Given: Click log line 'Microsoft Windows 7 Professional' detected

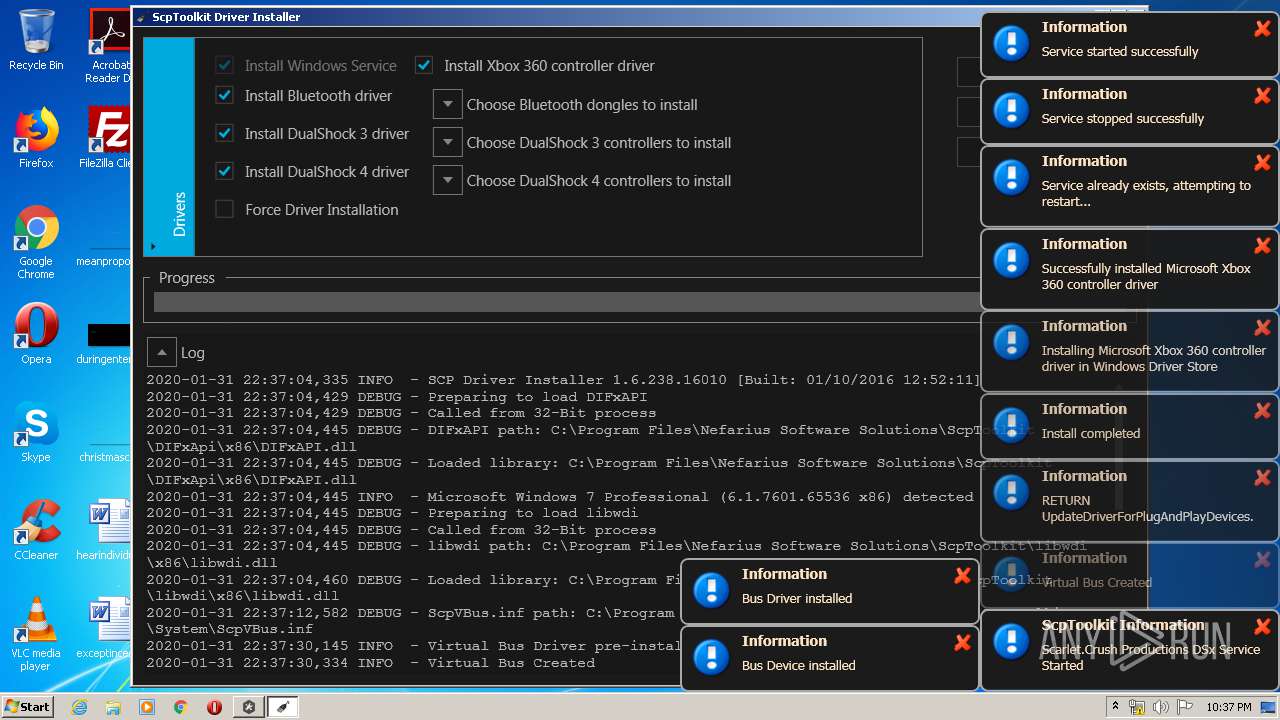Looking at the screenshot, I should click(x=560, y=497).
